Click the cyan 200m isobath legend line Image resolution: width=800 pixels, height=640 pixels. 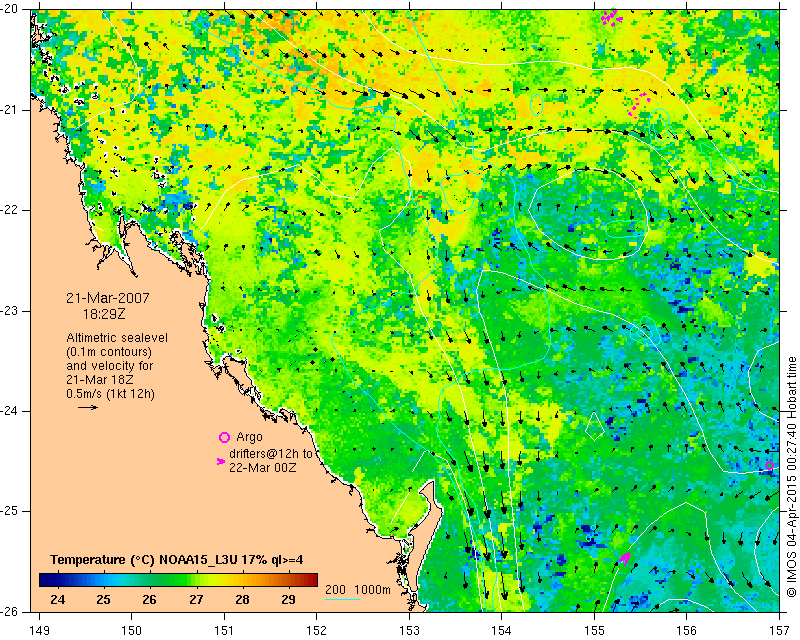click(x=342, y=599)
